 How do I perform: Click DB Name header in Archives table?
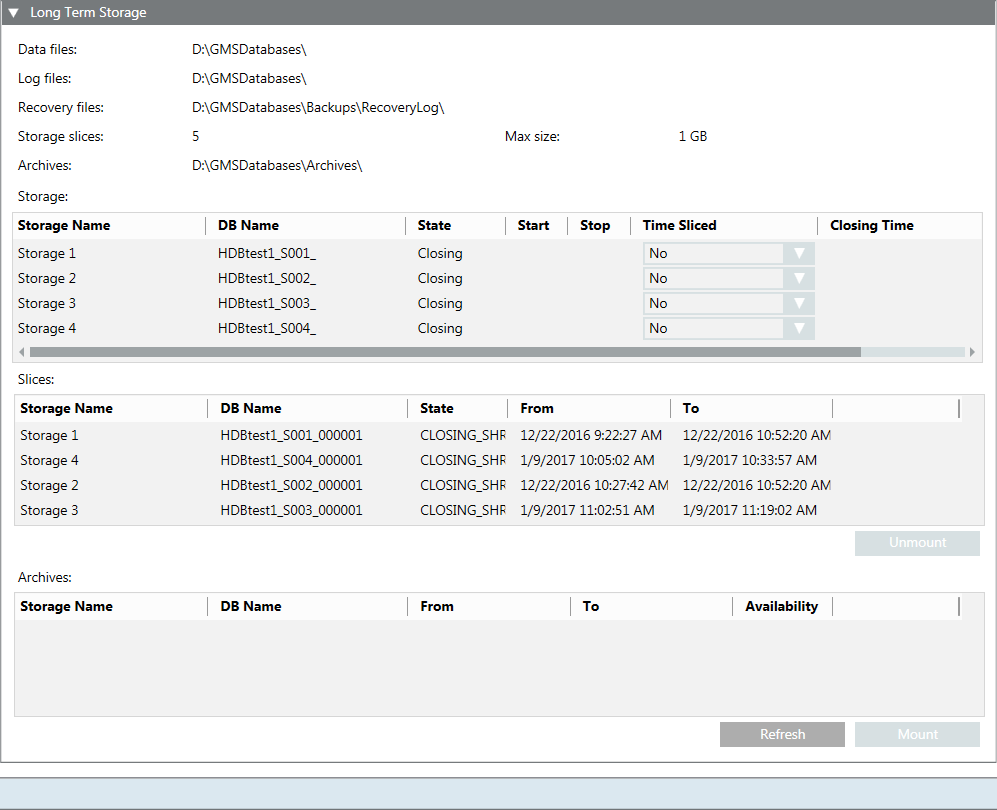coord(250,607)
